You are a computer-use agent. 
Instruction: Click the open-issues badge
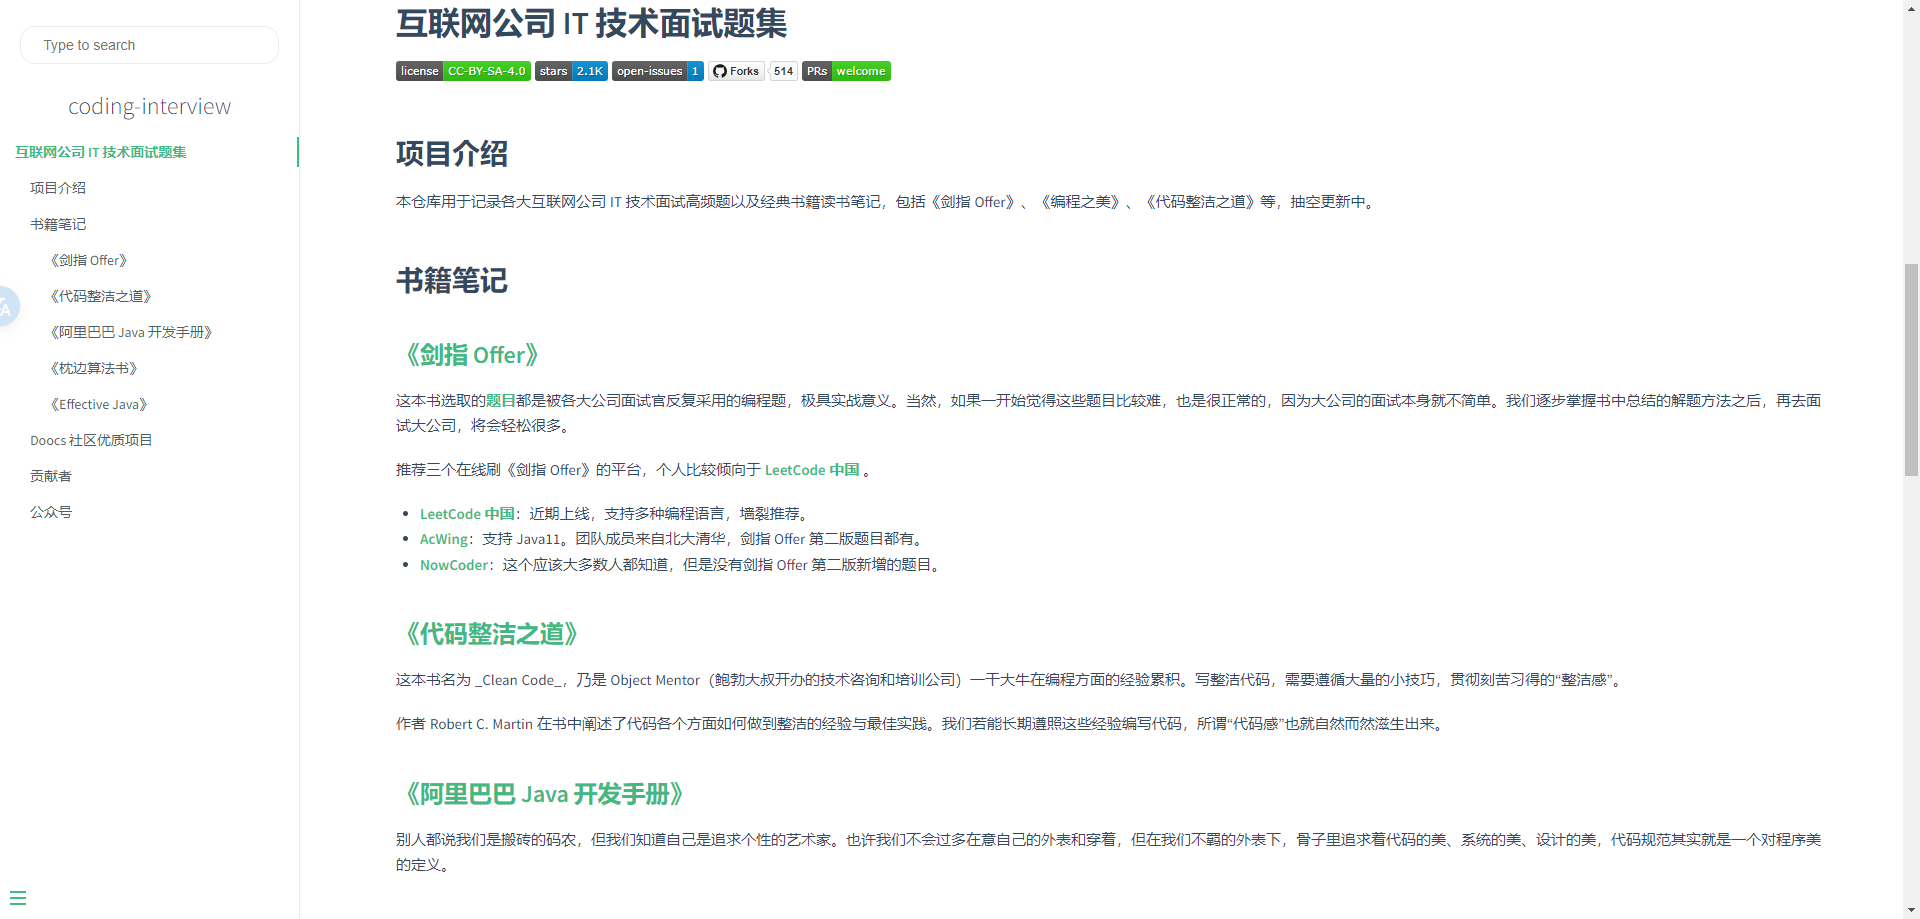pyautogui.click(x=657, y=71)
